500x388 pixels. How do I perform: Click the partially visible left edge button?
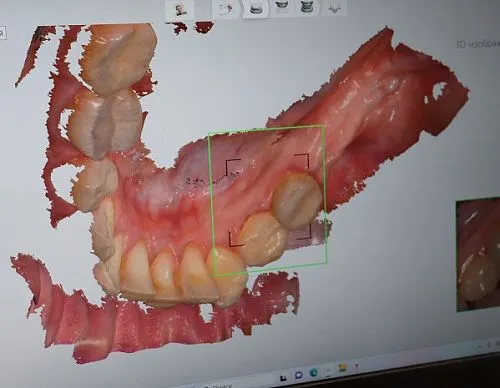coord(3,33)
